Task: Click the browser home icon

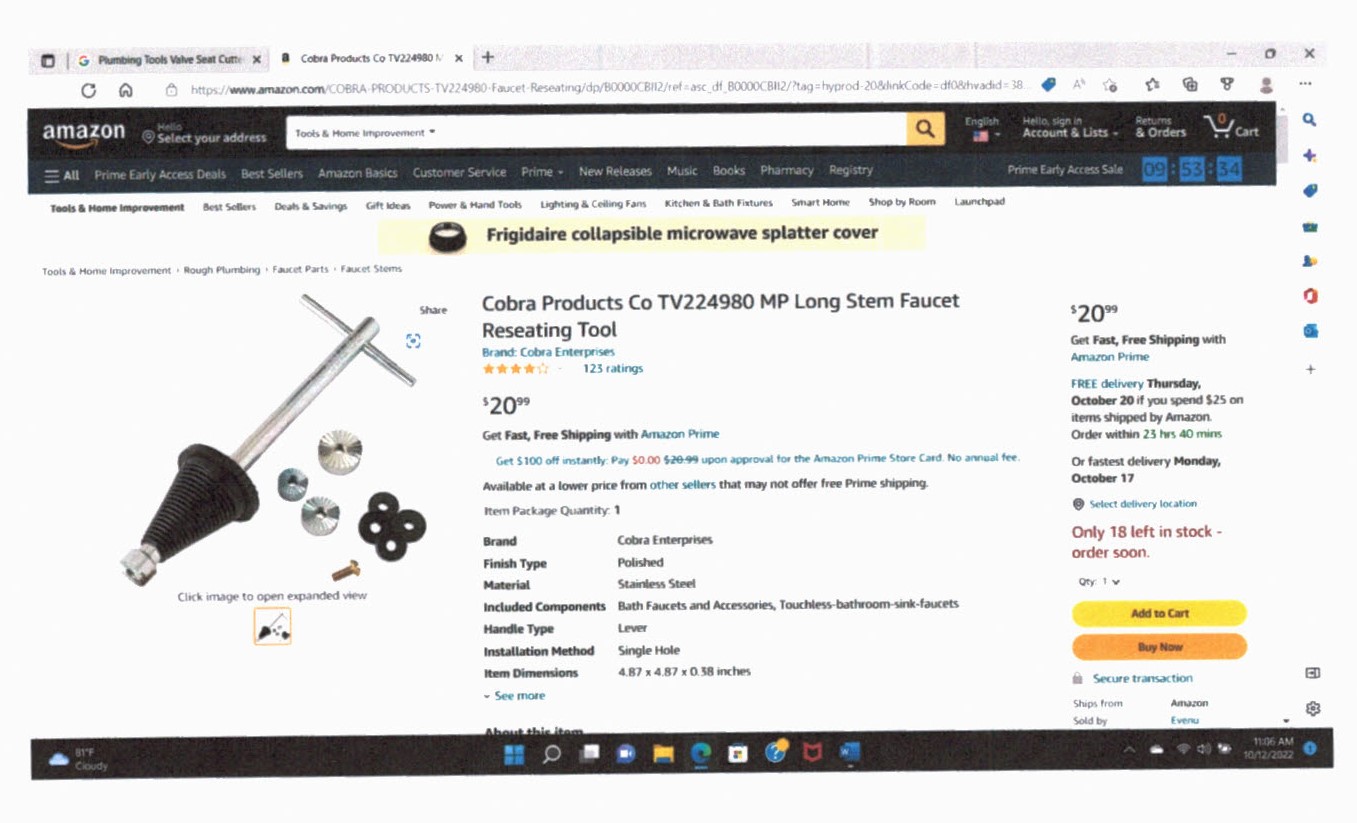Action: [x=126, y=90]
